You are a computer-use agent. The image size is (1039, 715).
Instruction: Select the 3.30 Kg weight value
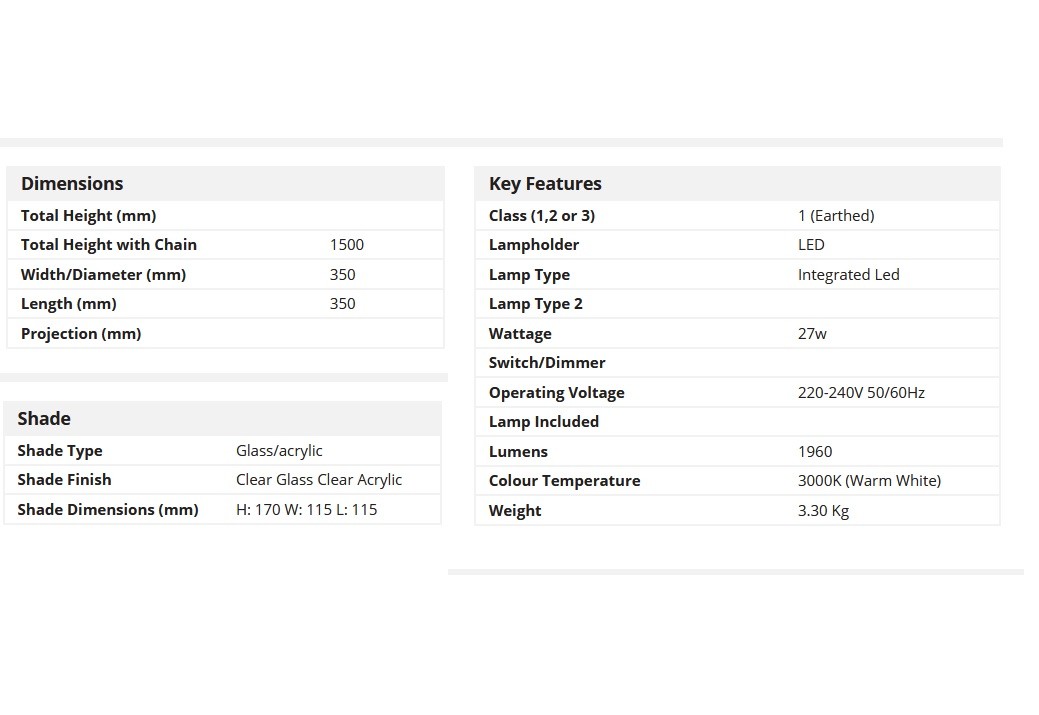coord(824,510)
